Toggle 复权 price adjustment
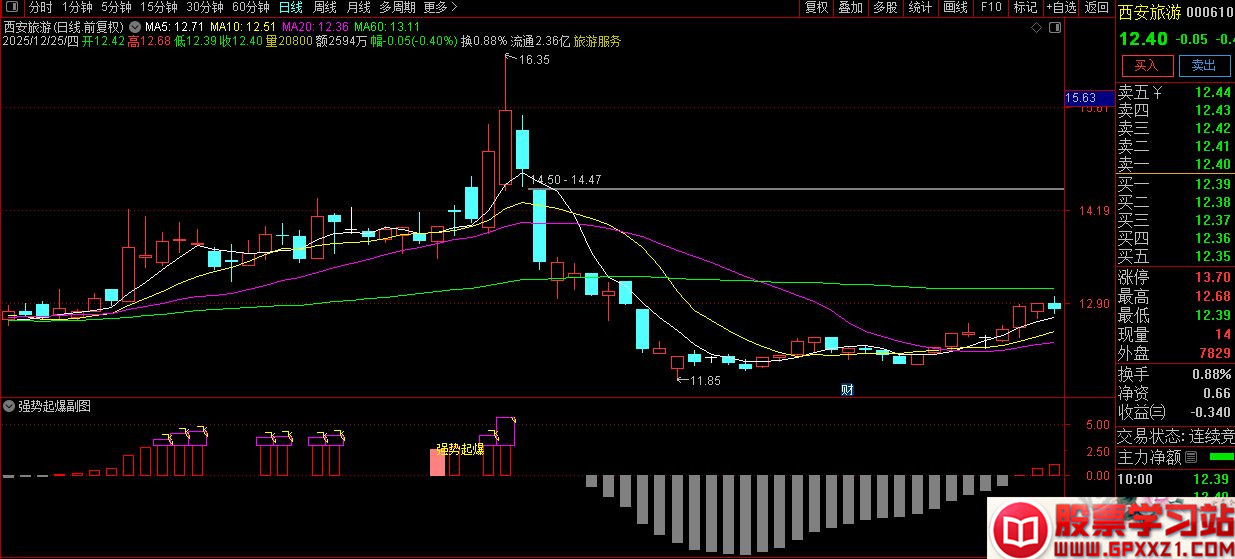1235x559 pixels. coord(816,8)
